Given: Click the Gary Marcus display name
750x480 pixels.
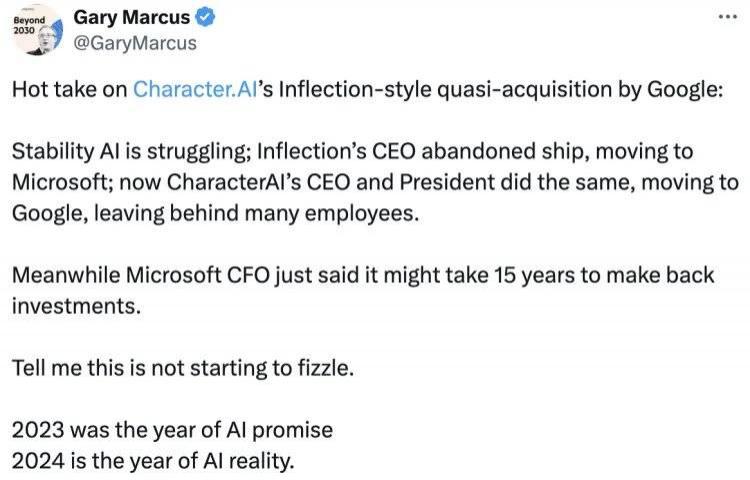Looking at the screenshot, I should coord(132,17).
